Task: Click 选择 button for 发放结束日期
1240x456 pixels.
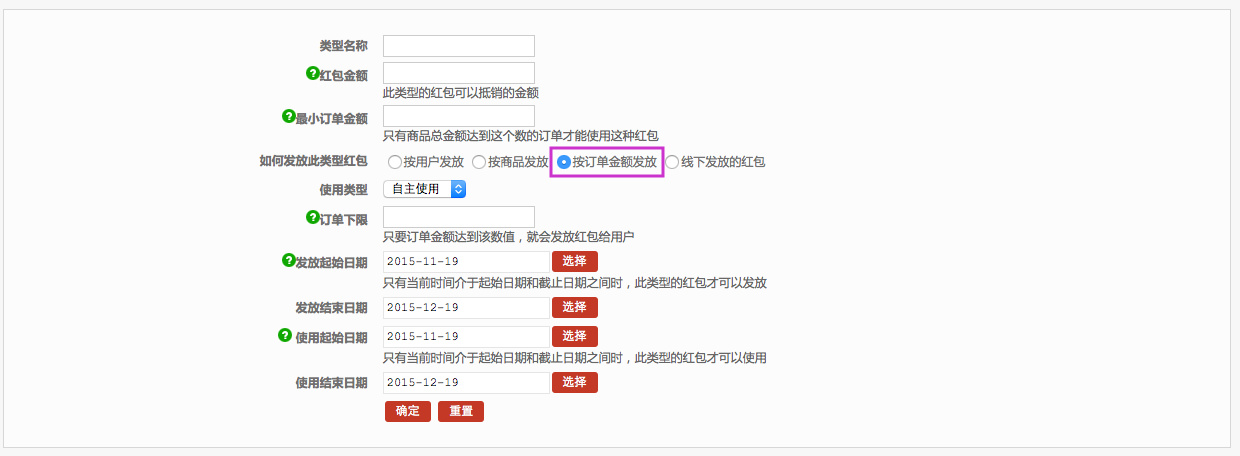Action: point(575,307)
